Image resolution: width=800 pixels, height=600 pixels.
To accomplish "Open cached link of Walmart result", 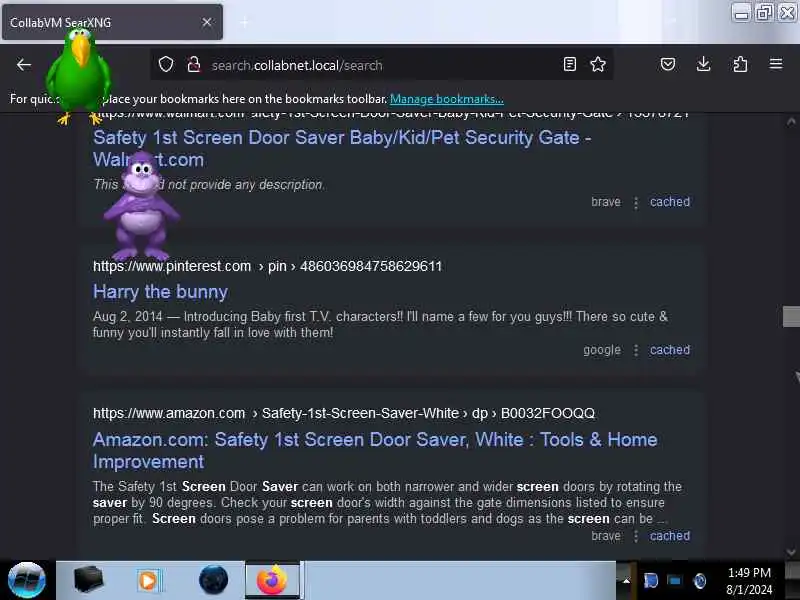I will (669, 202).
